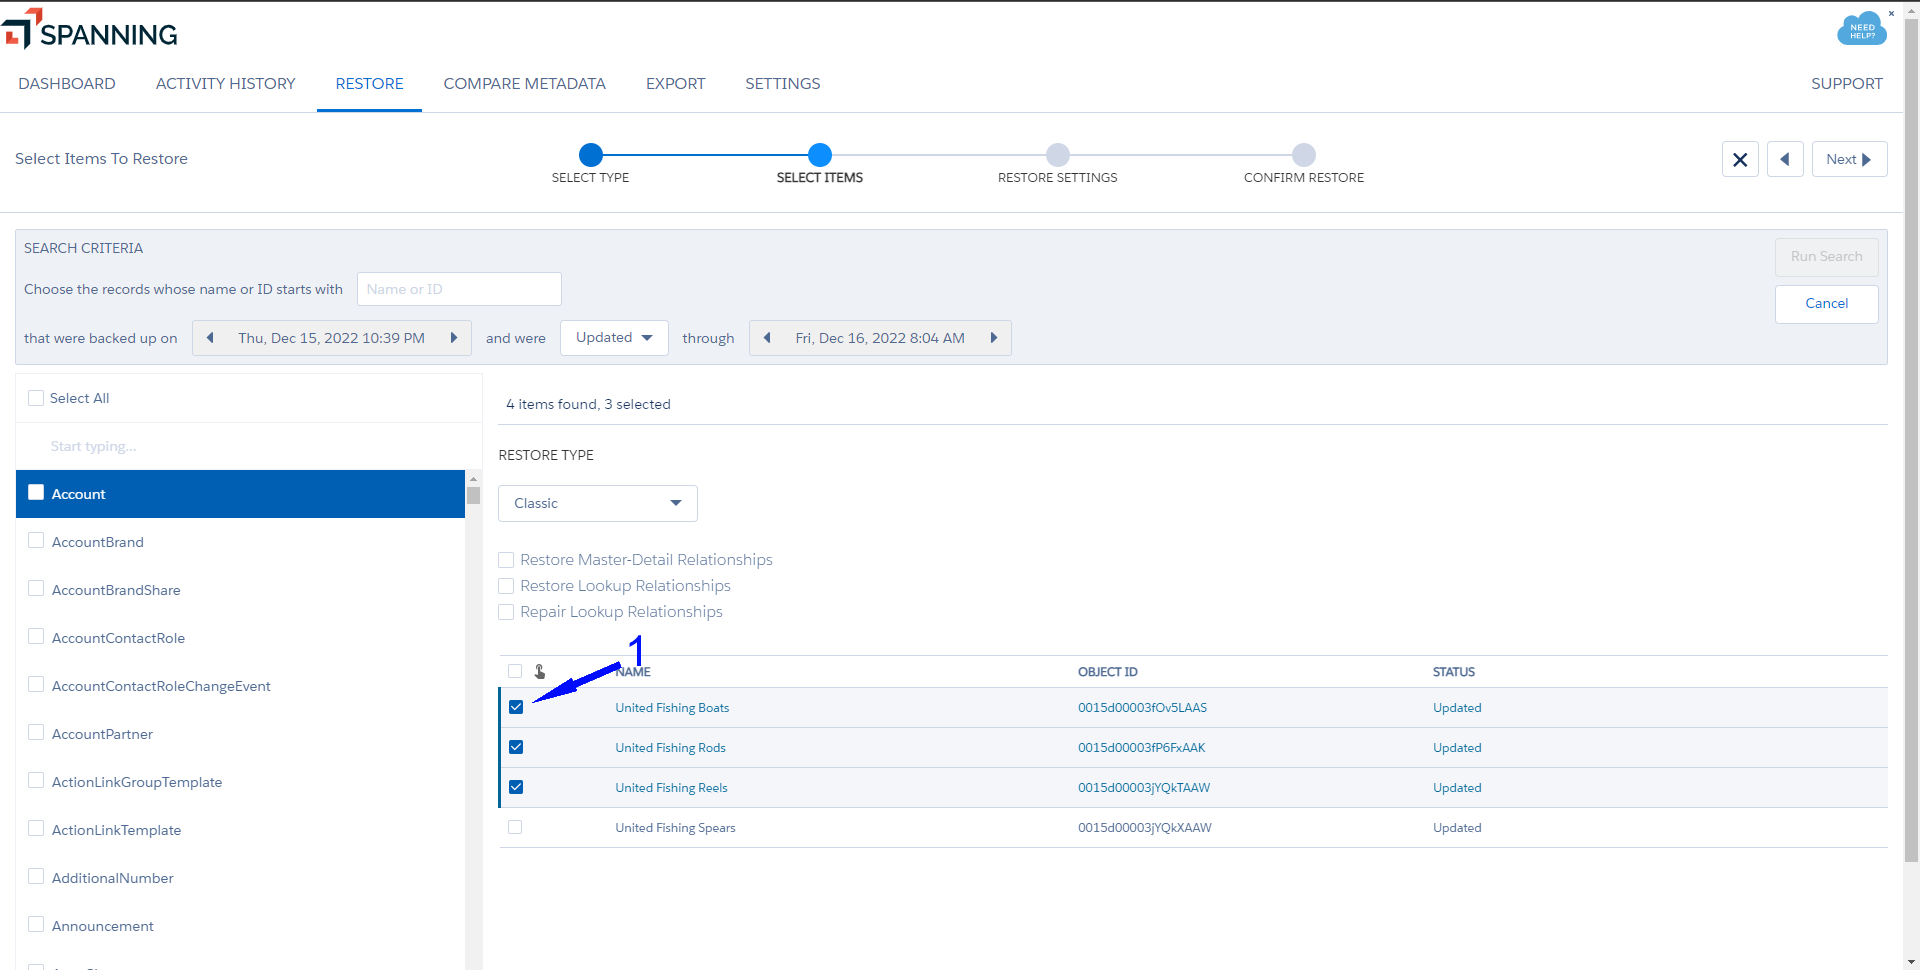Click the page vertical scrollbar
Screen dimensions: 1920x970
1911,440
